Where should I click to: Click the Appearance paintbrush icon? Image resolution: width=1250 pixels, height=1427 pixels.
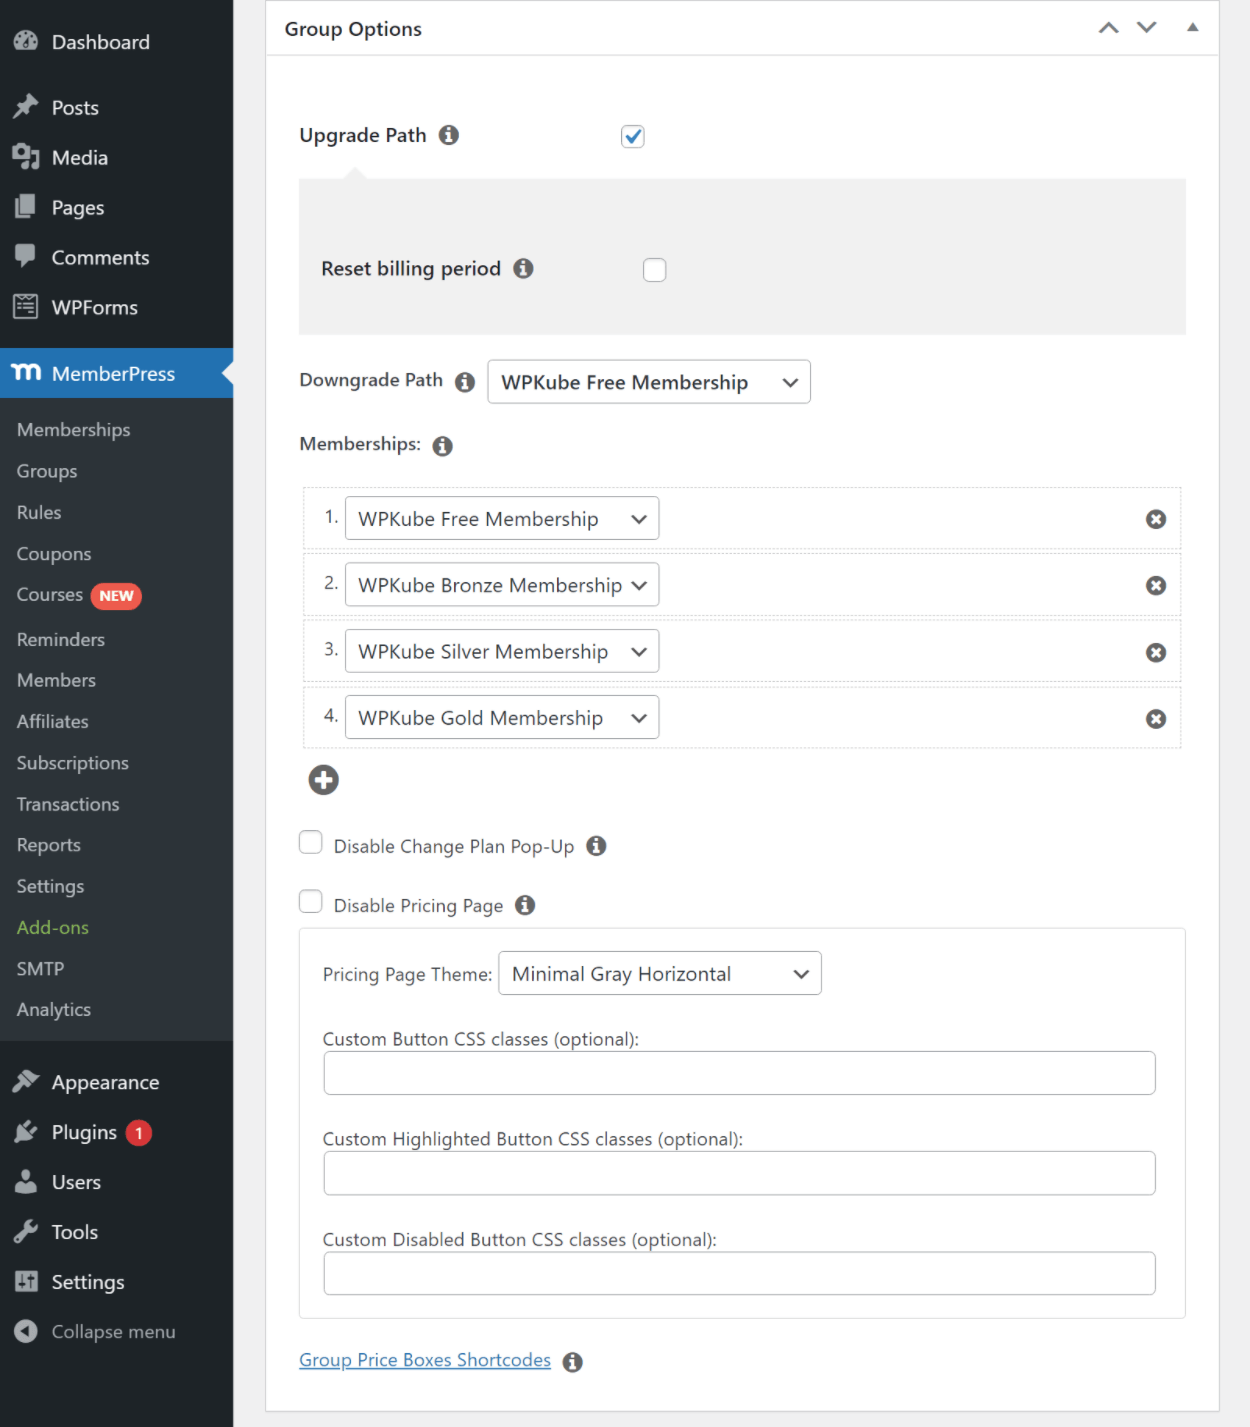coord(26,1082)
